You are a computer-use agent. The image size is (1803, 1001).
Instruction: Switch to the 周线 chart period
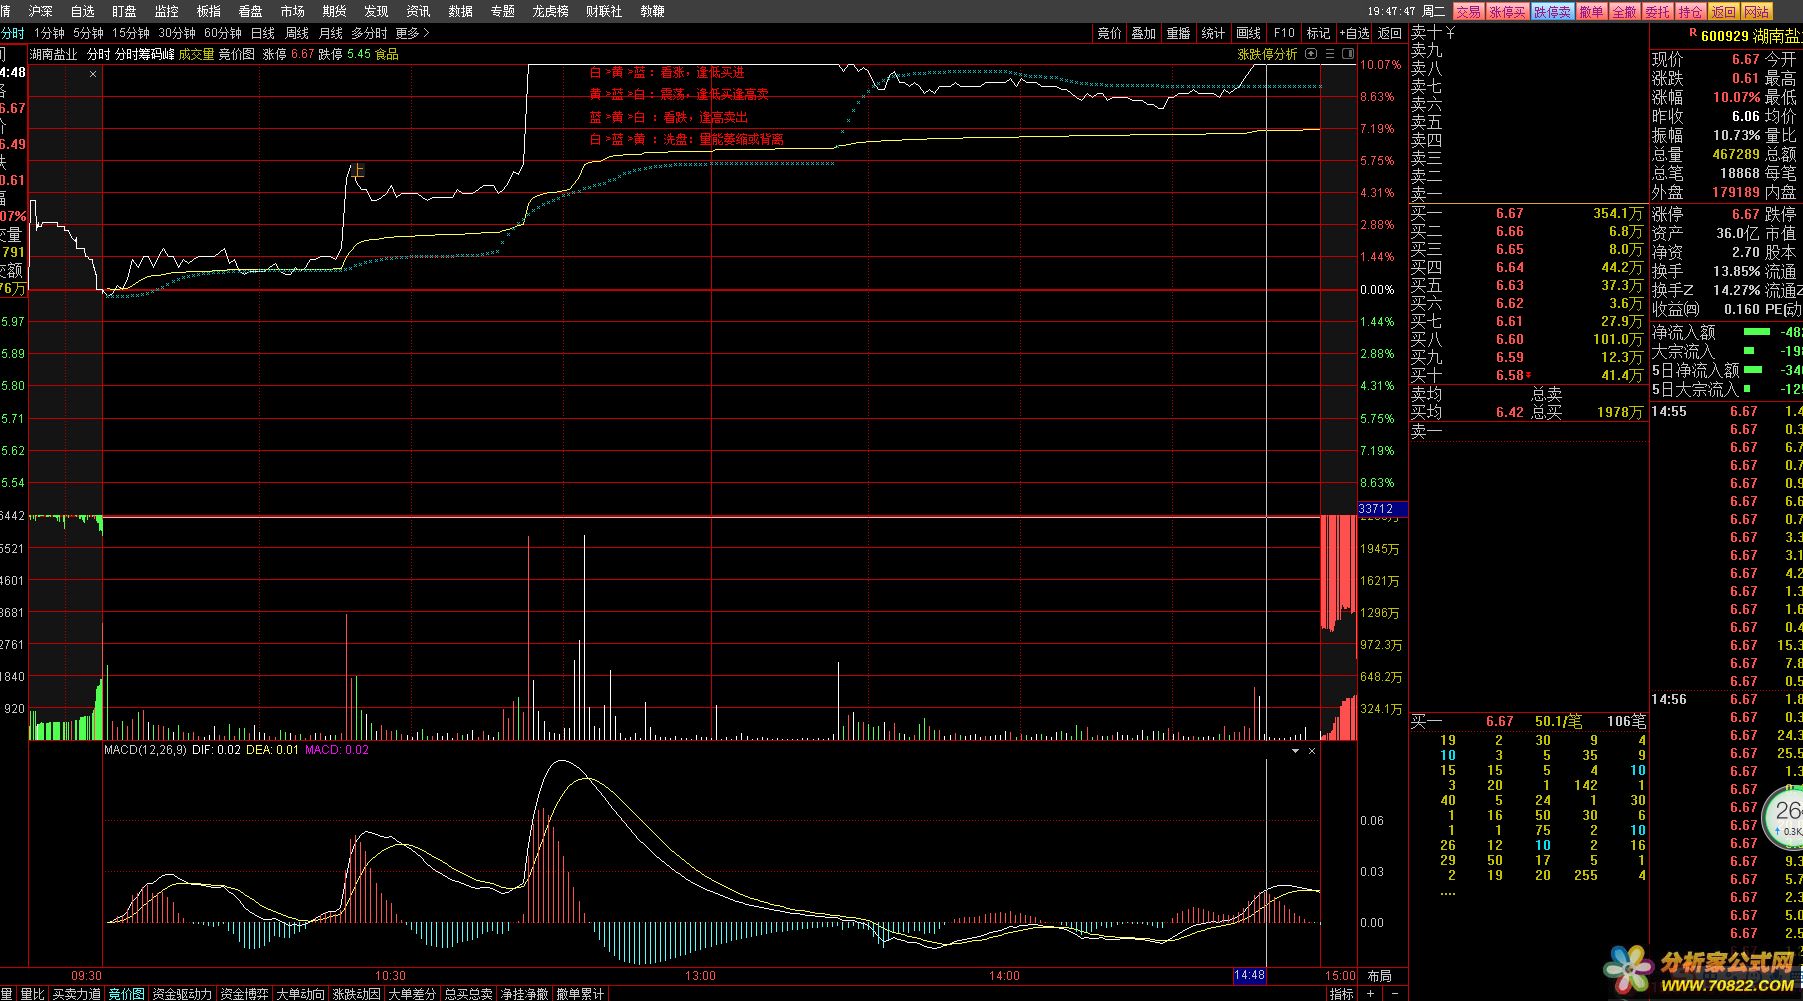[x=297, y=33]
